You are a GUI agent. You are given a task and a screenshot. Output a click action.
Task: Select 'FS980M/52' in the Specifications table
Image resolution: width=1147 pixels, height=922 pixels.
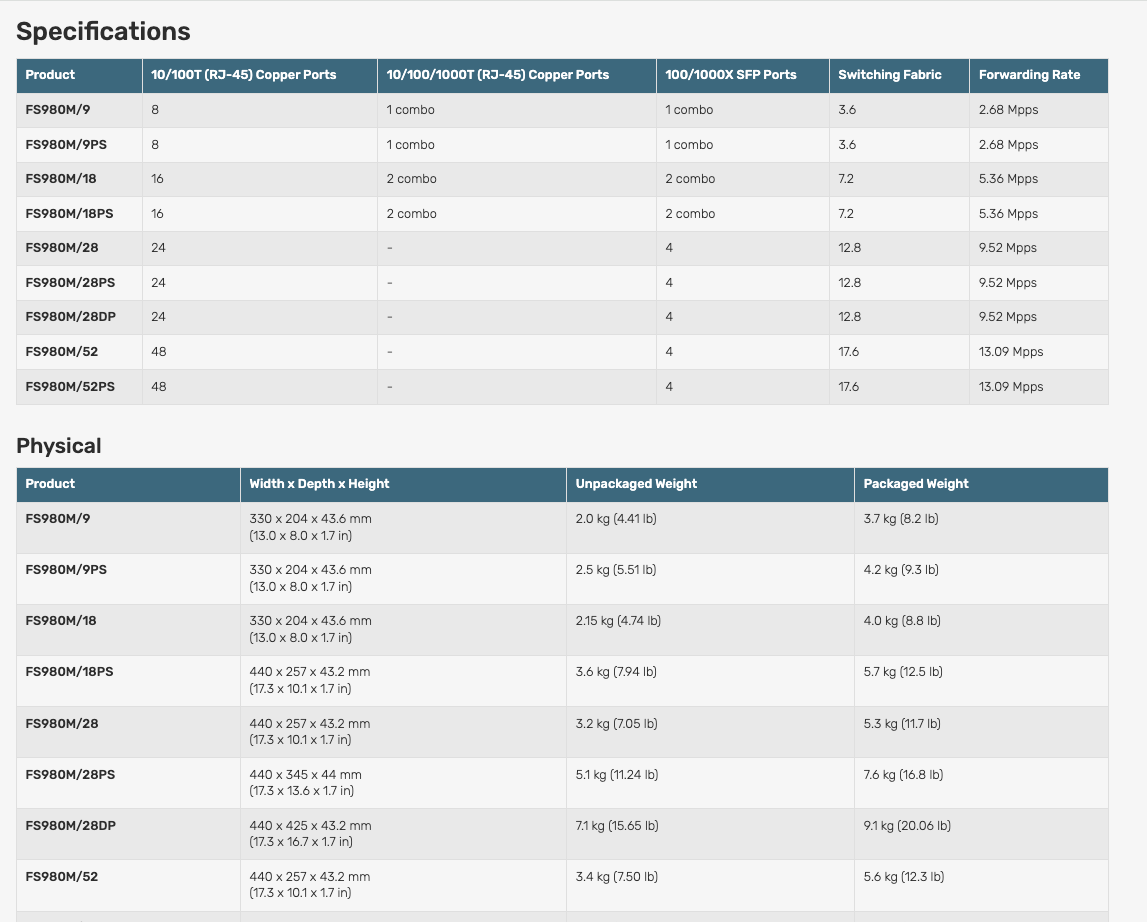pos(61,352)
